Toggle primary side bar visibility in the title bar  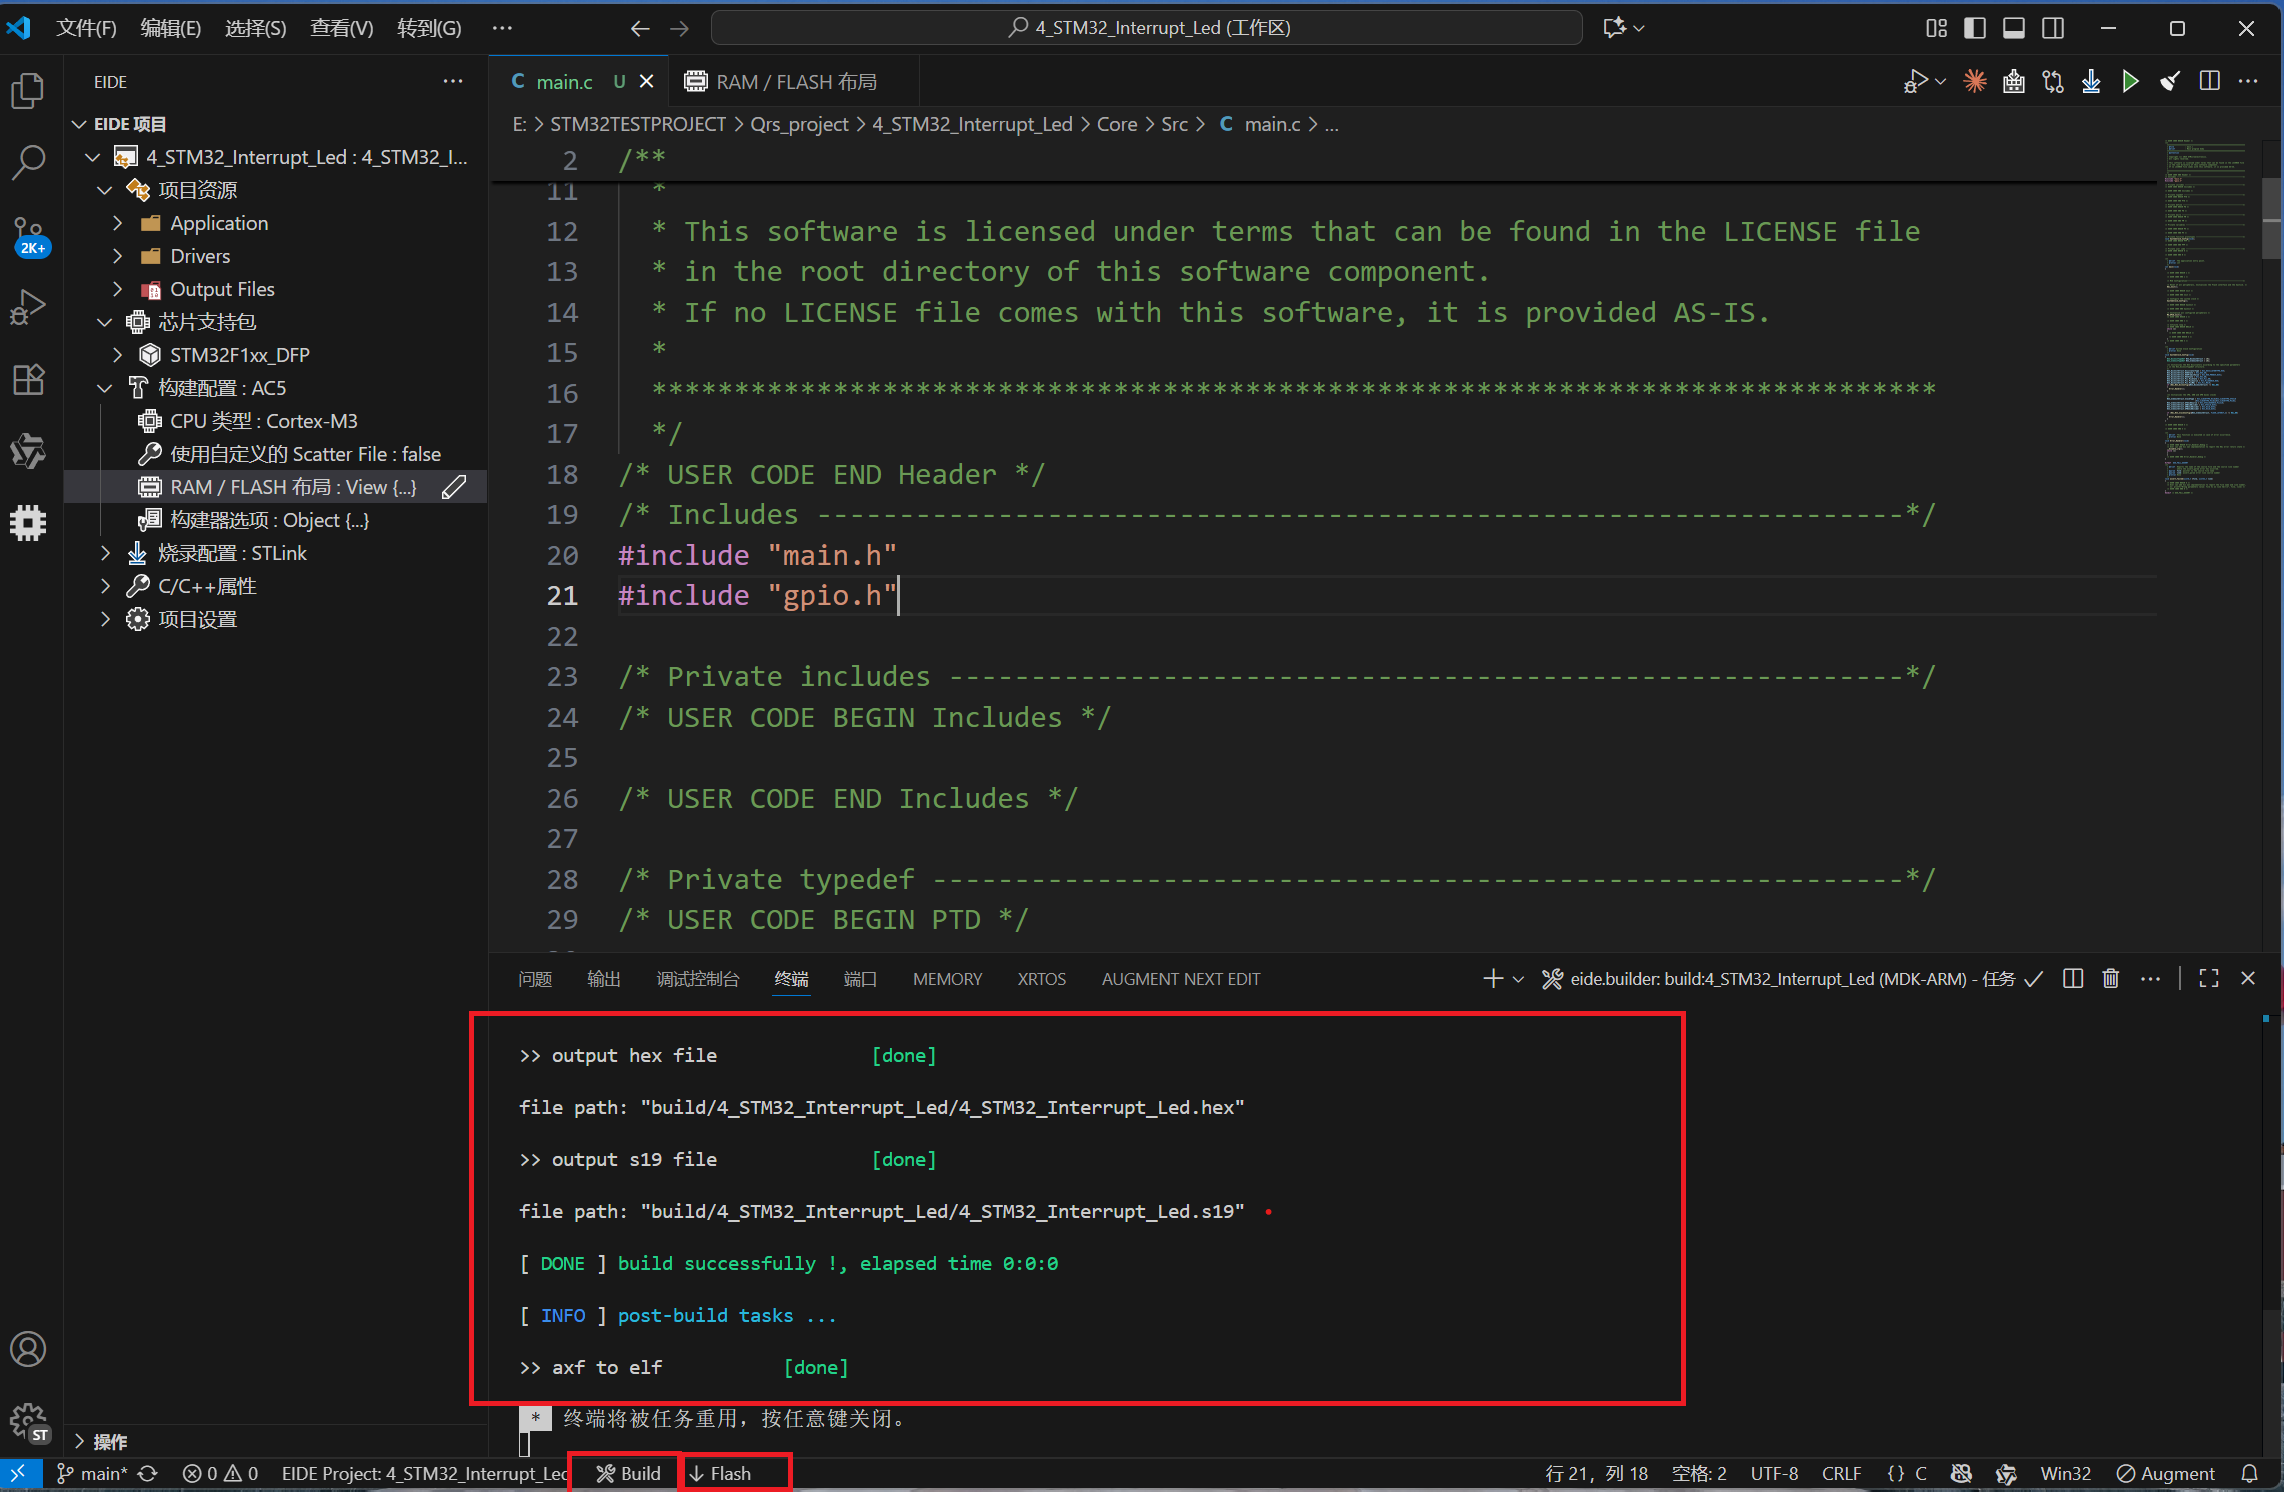[x=1975, y=28]
